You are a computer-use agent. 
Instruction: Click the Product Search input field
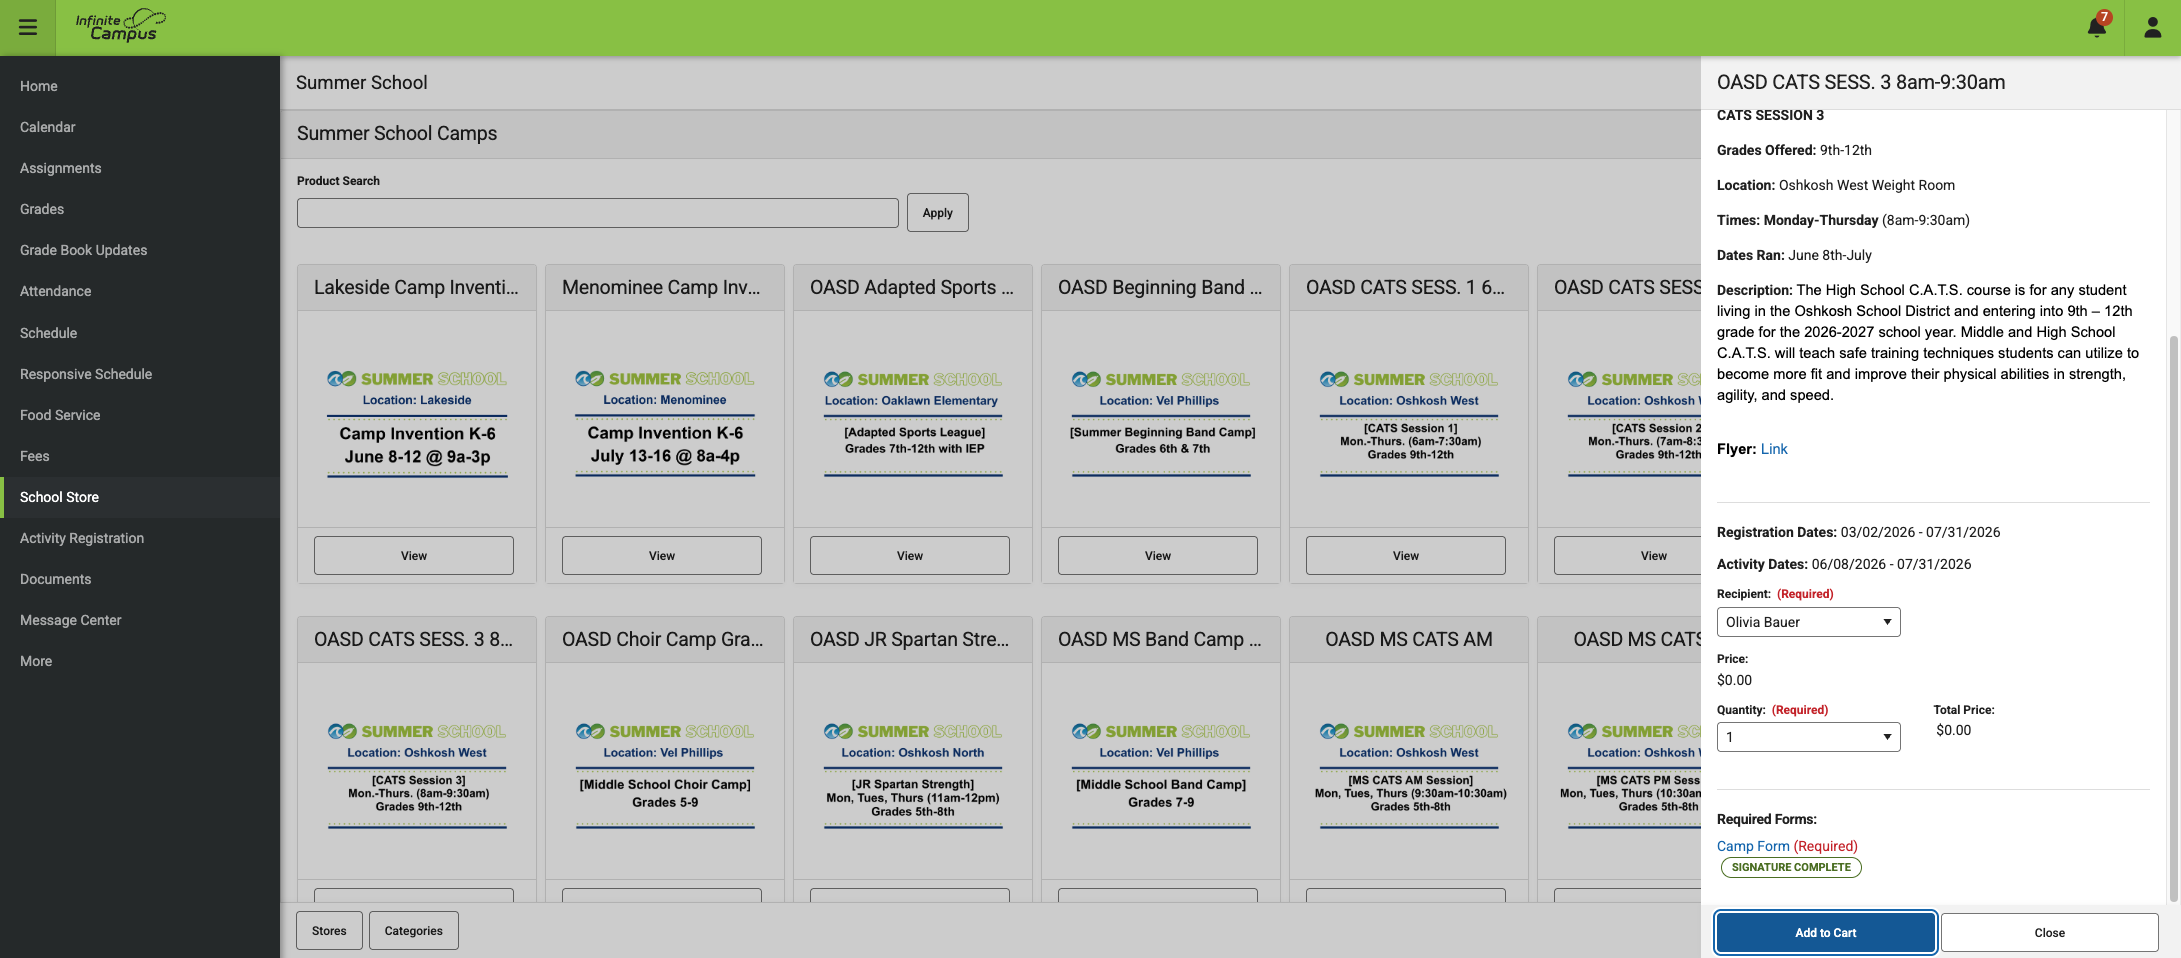pyautogui.click(x=598, y=213)
